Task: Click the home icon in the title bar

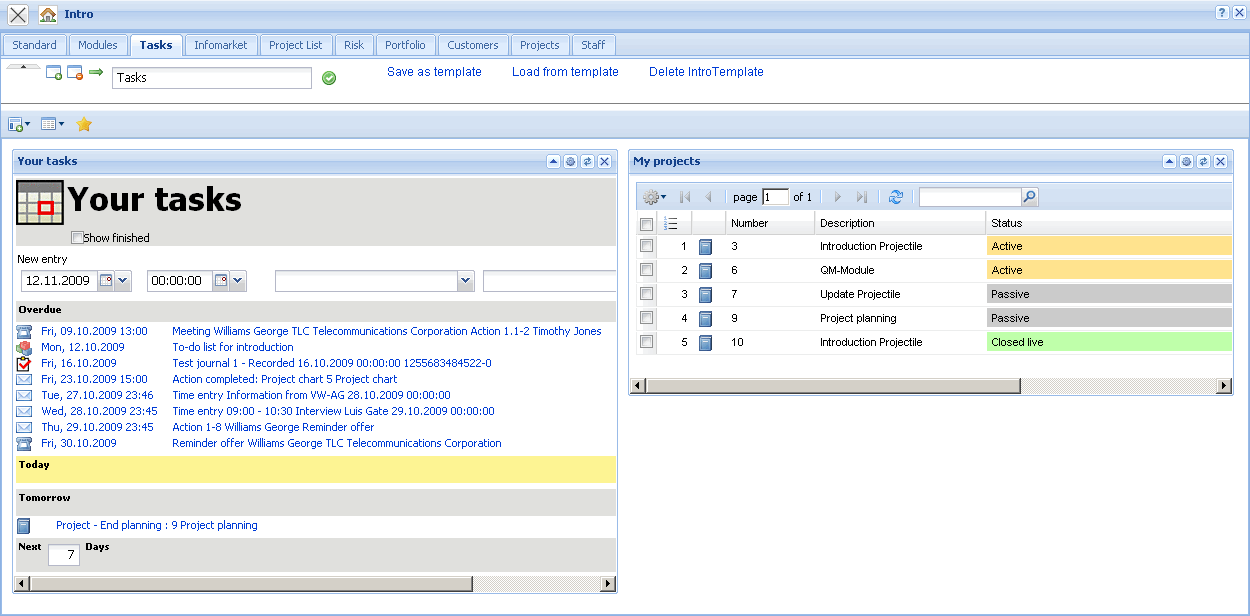Action: pos(47,14)
